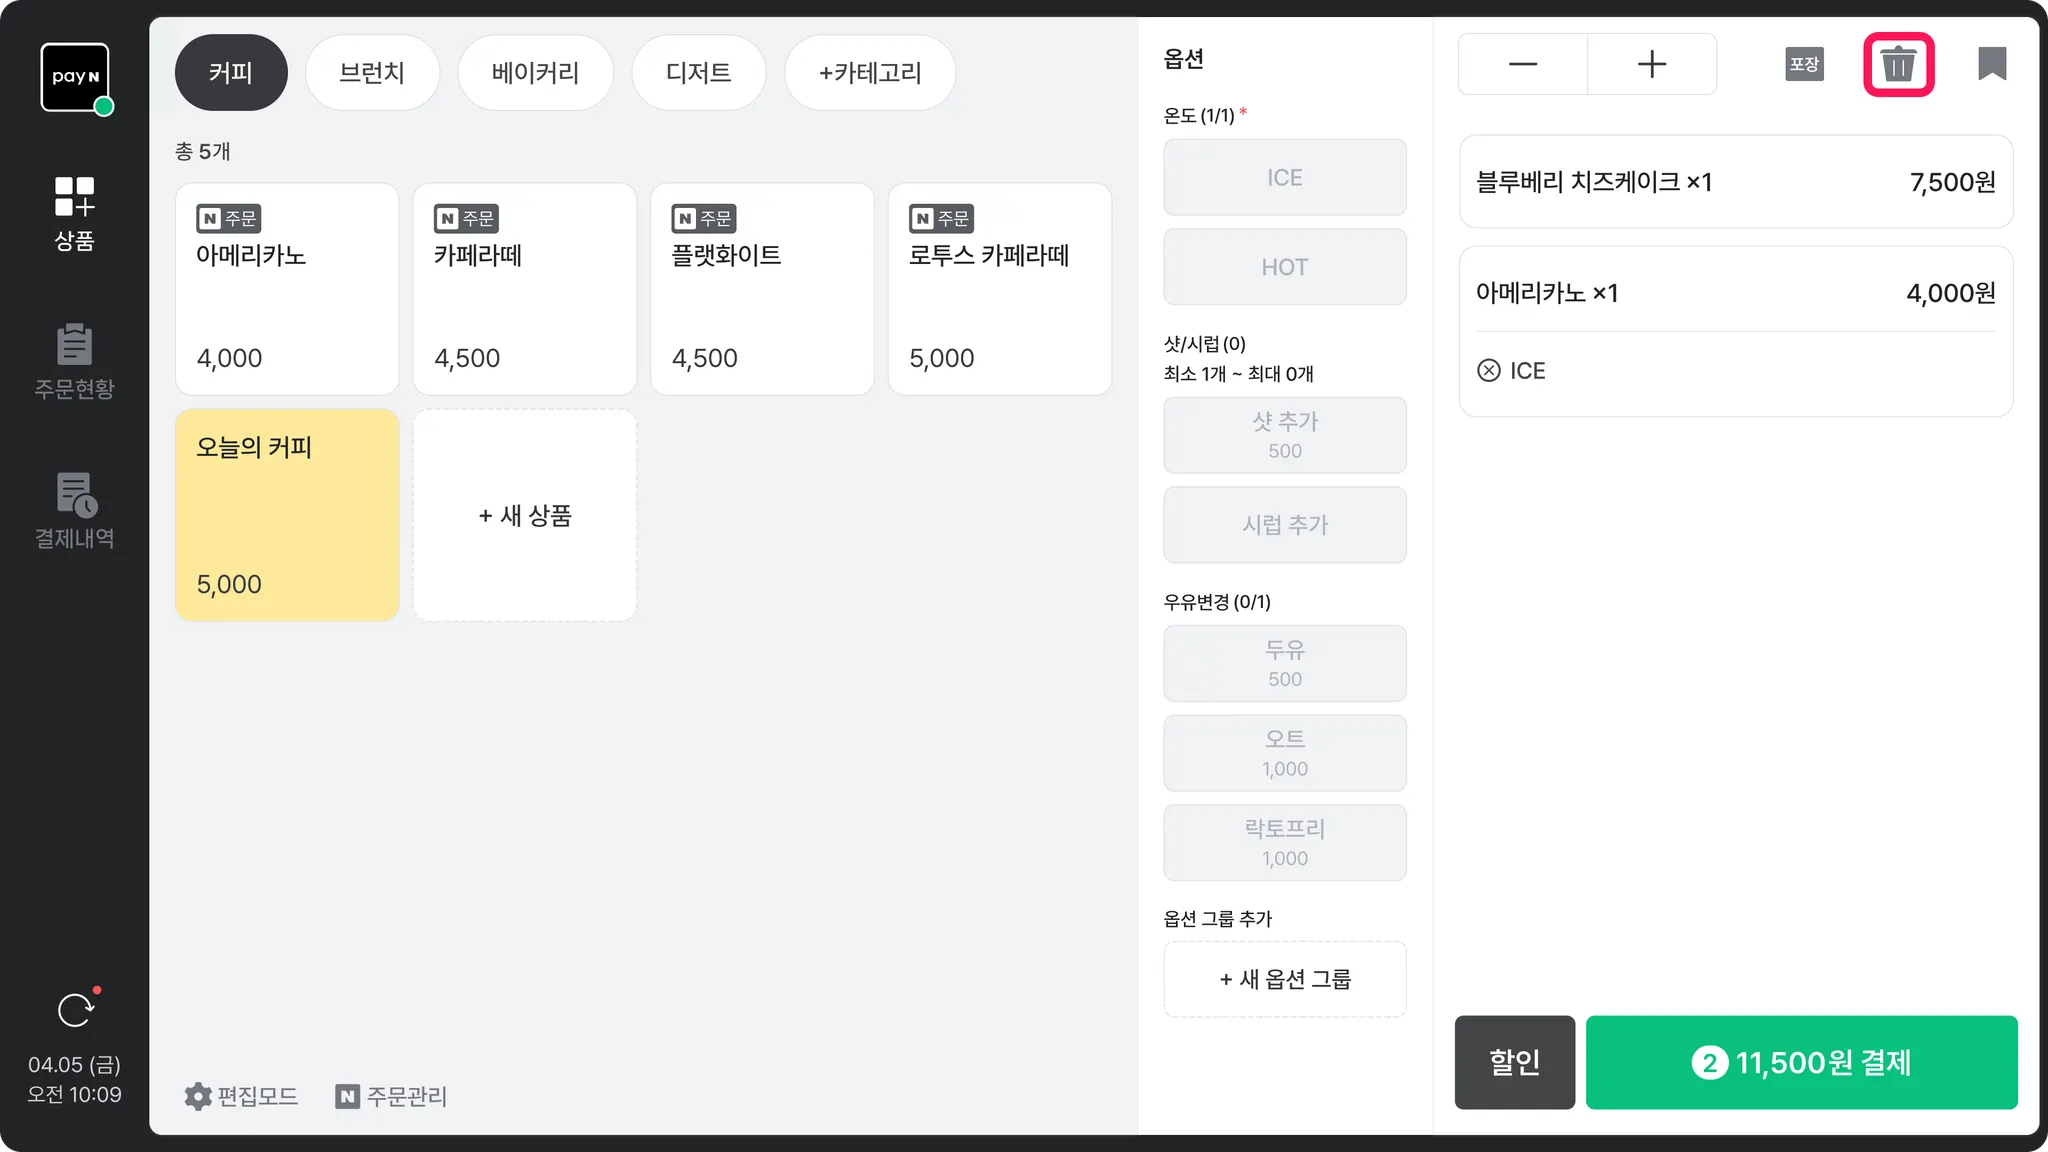
Task: Toggle the 포장 takeout icon
Action: pos(1804,65)
